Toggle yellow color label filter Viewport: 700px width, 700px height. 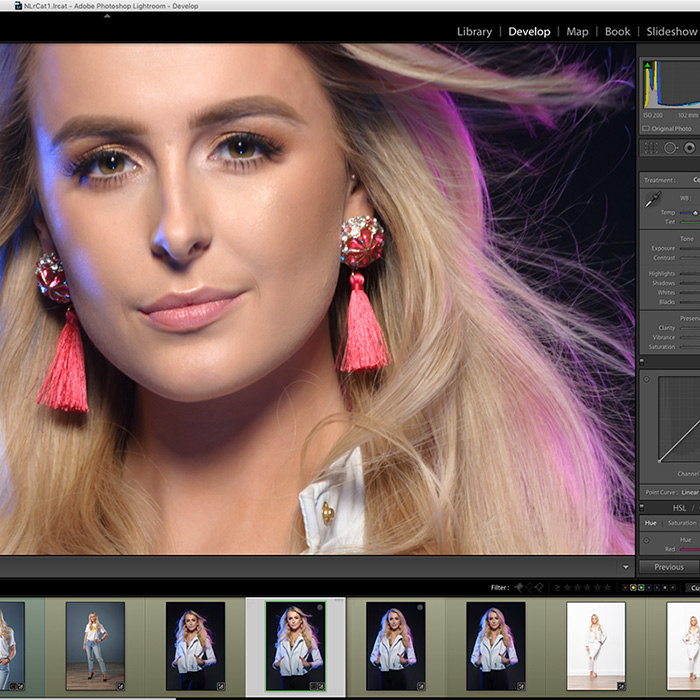[x=633, y=588]
